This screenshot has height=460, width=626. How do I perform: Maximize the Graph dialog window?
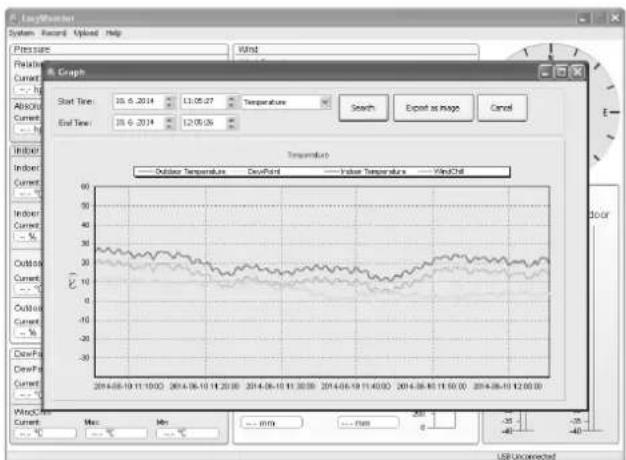(561, 72)
